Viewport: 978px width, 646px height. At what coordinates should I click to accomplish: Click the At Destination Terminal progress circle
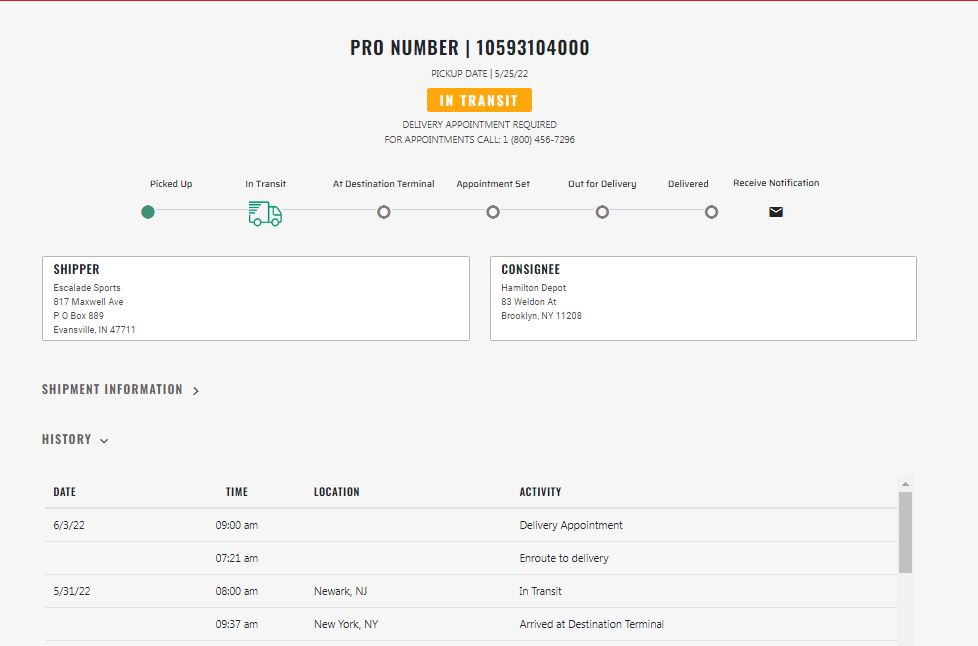384,212
